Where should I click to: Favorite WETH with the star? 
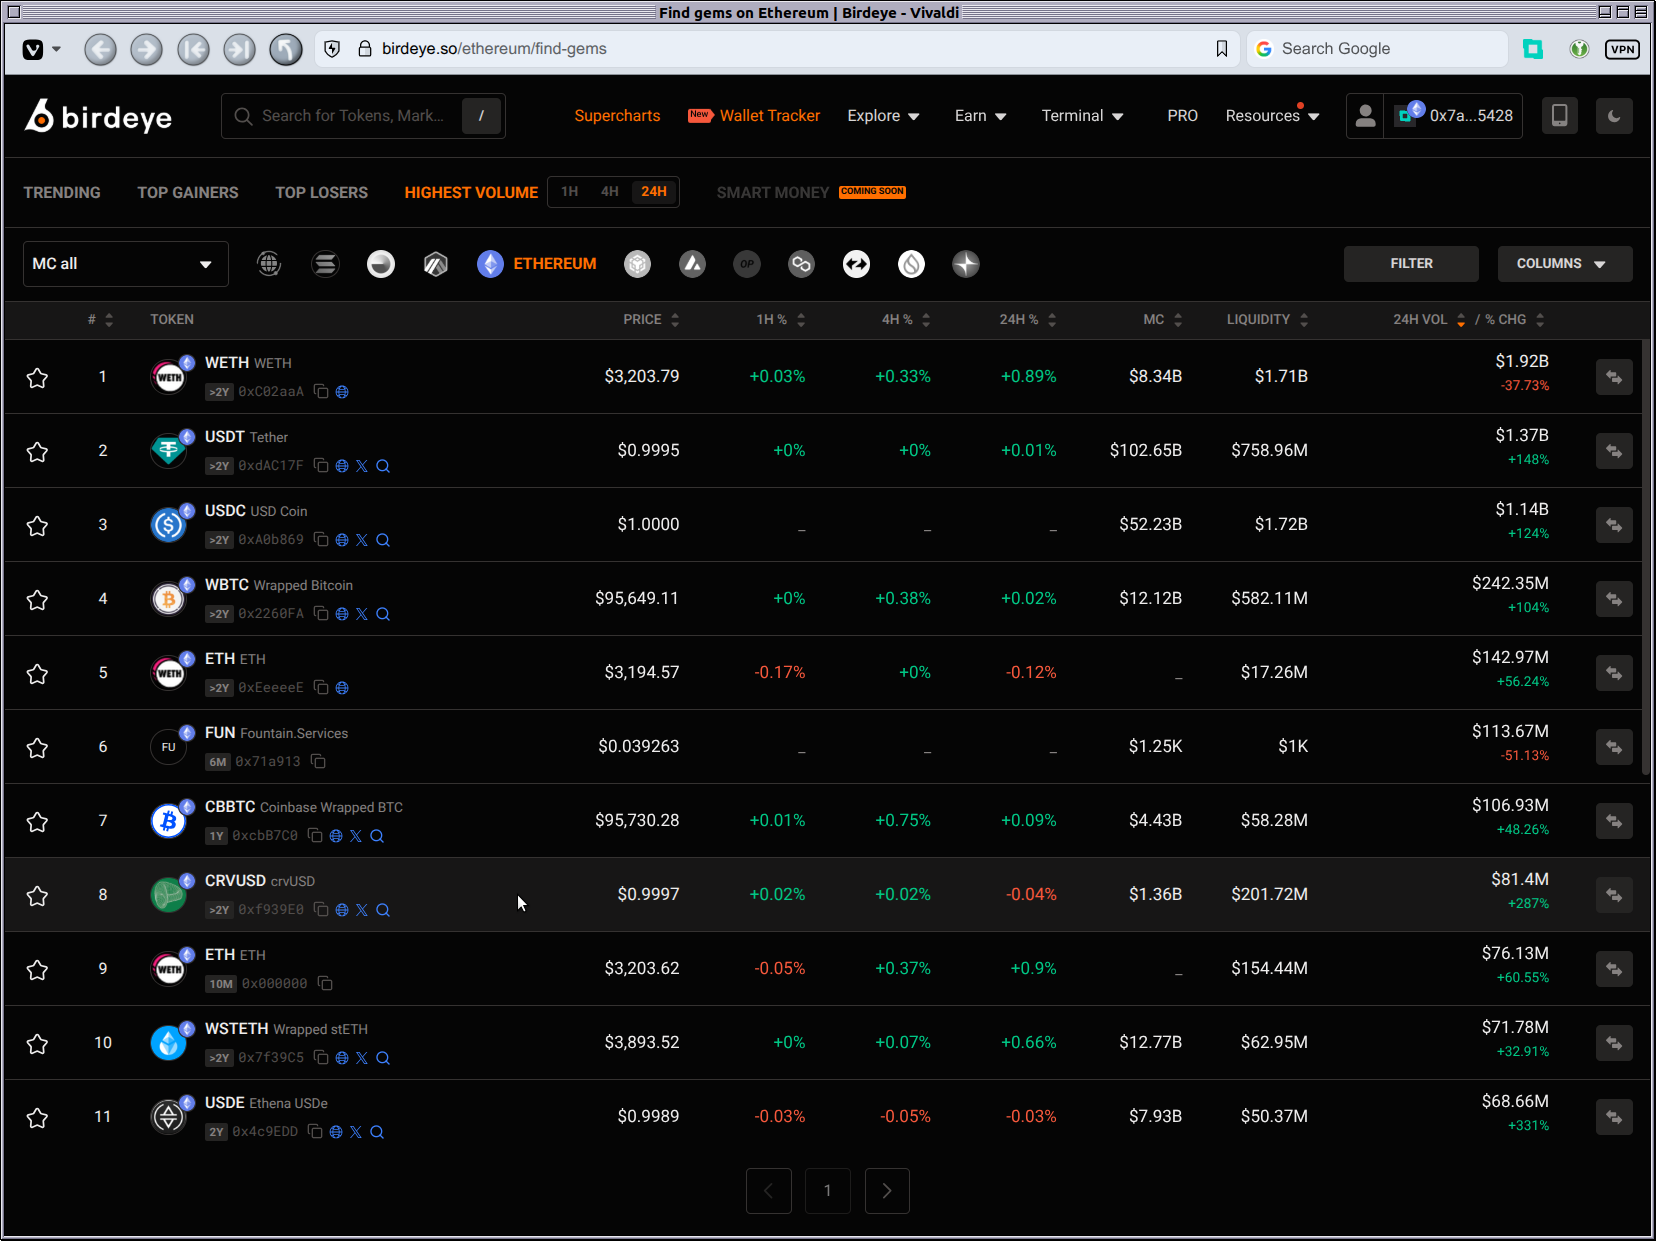click(x=37, y=378)
